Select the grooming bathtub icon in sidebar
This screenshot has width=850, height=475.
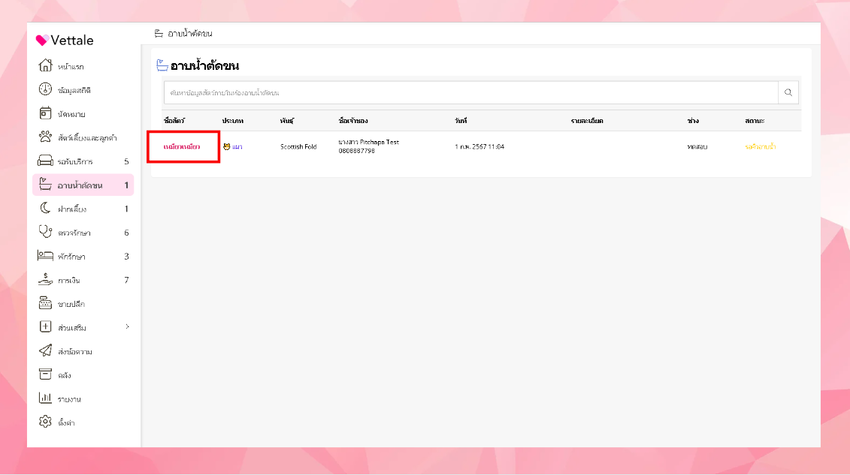click(x=46, y=184)
